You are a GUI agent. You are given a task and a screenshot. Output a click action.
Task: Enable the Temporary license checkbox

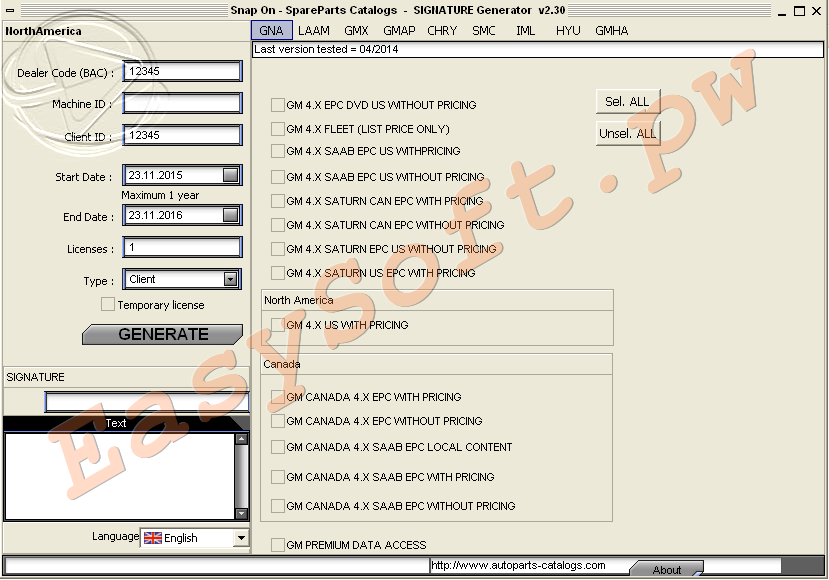click(108, 305)
